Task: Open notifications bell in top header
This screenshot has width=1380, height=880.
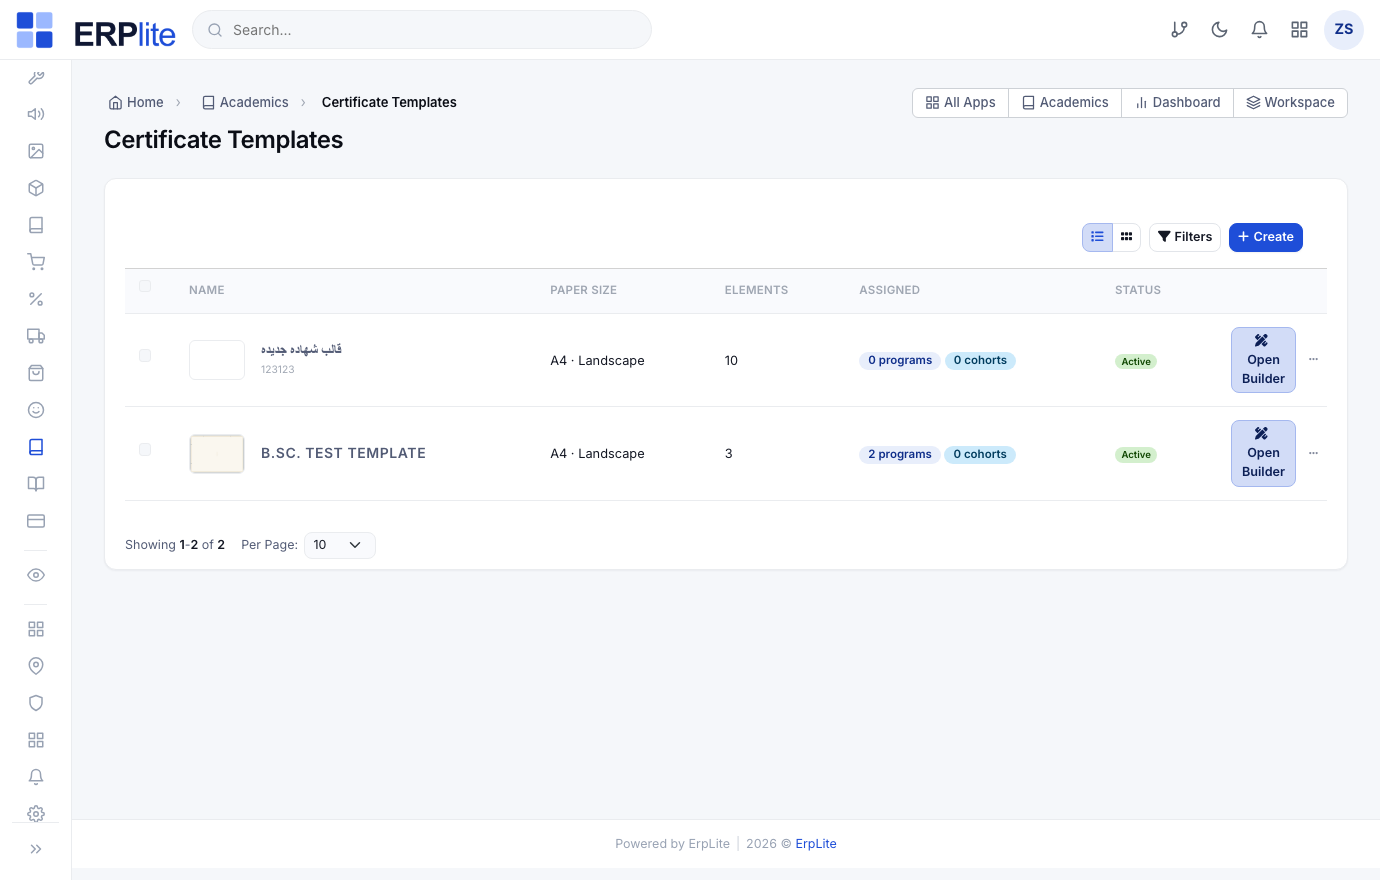Action: click(x=1260, y=30)
